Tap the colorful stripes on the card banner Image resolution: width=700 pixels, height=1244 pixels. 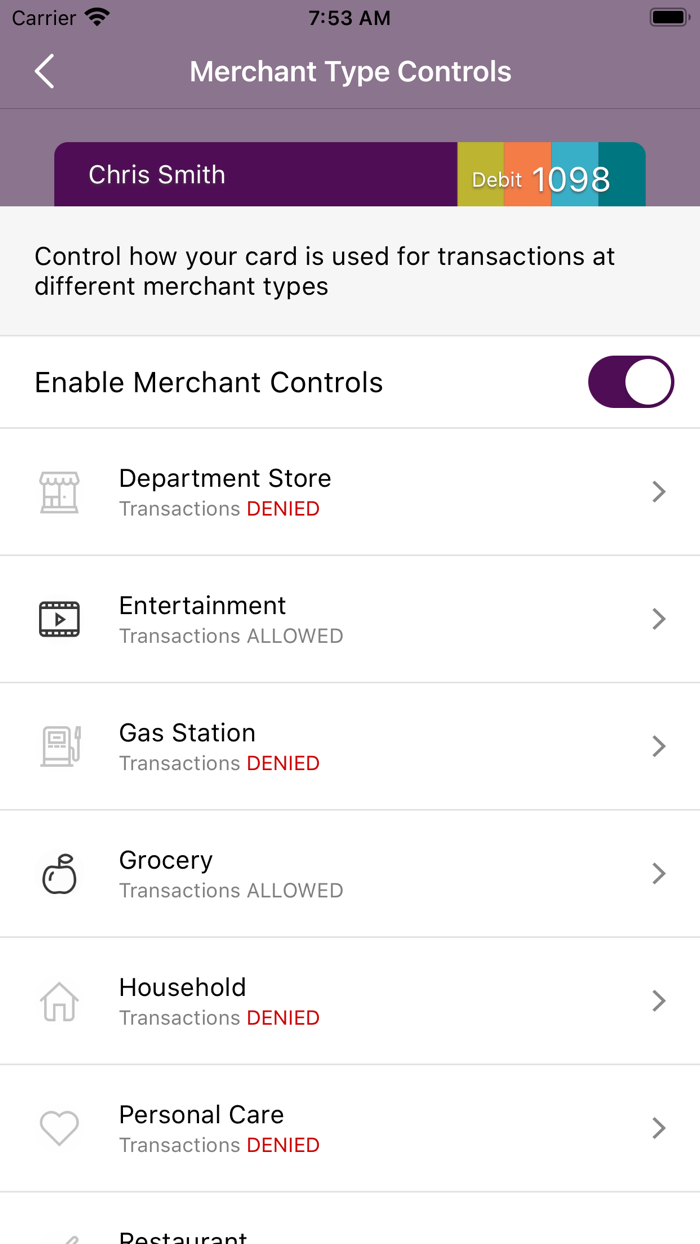[551, 174]
